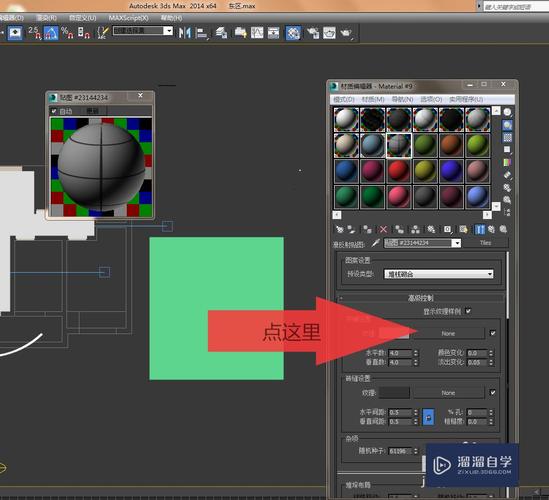Toggle the Show Texture Swatches checkbox
The height and width of the screenshot is (500, 549).
coord(468,311)
